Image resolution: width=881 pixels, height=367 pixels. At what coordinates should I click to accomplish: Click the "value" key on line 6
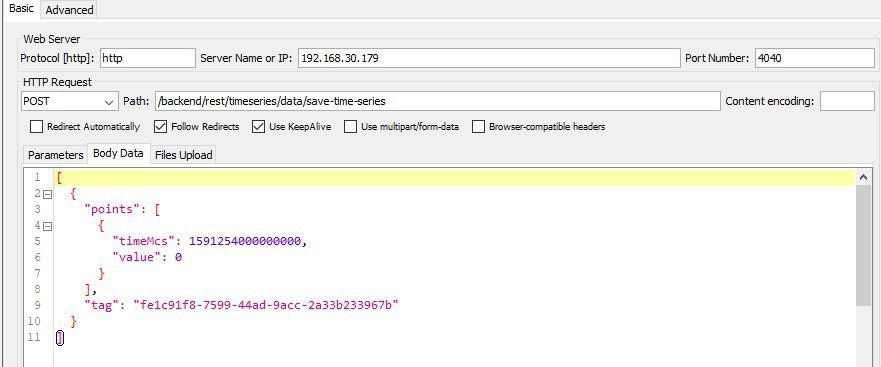click(137, 257)
